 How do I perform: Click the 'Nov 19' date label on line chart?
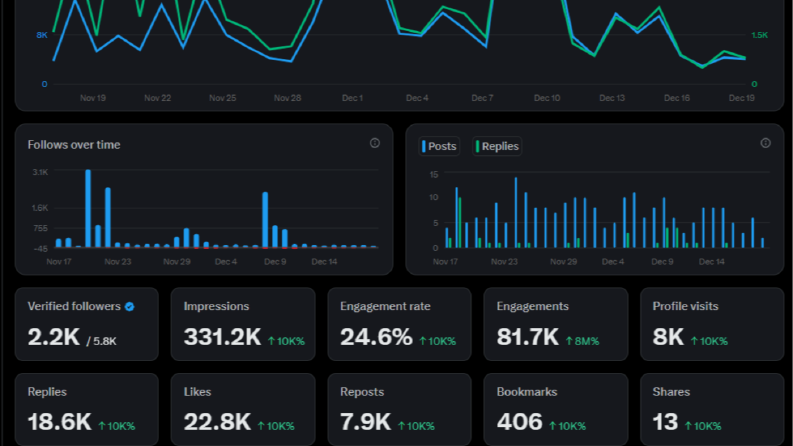(x=93, y=98)
